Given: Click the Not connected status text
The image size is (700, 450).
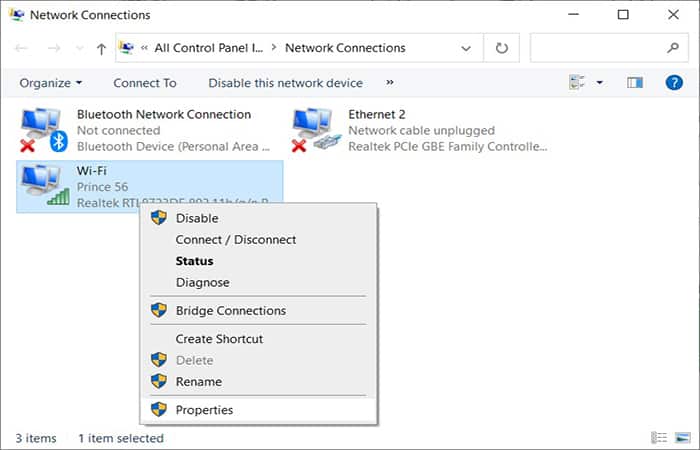Looking at the screenshot, I should pyautogui.click(x=118, y=130).
